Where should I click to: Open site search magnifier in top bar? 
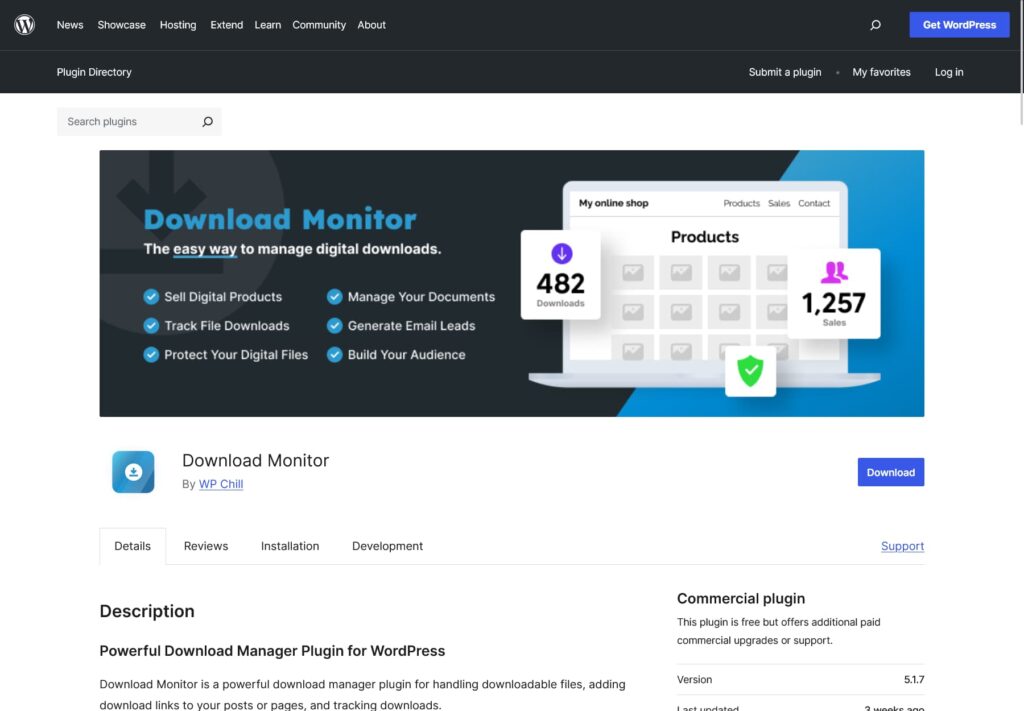click(875, 25)
